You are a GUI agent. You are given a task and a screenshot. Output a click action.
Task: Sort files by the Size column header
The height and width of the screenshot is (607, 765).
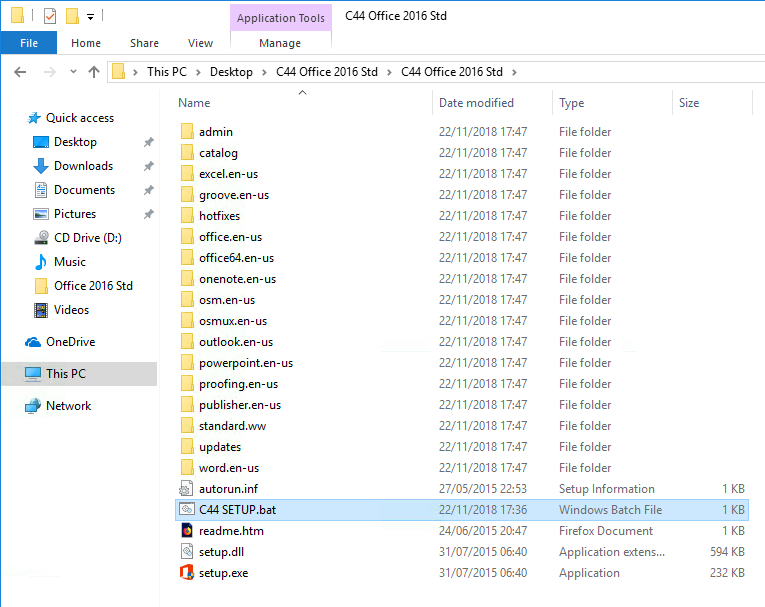point(689,103)
